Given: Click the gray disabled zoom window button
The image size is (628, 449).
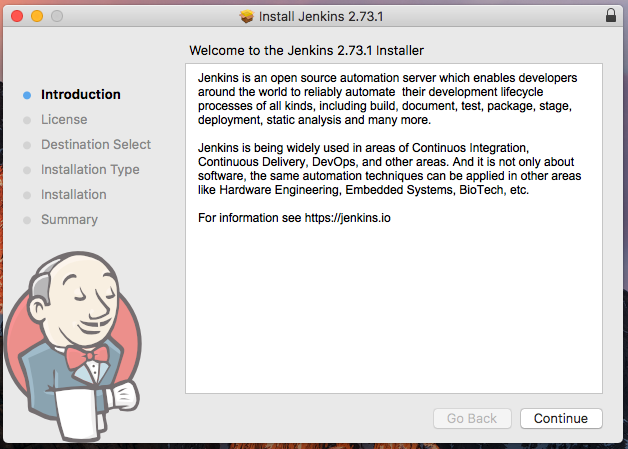Looking at the screenshot, I should pos(57,16).
